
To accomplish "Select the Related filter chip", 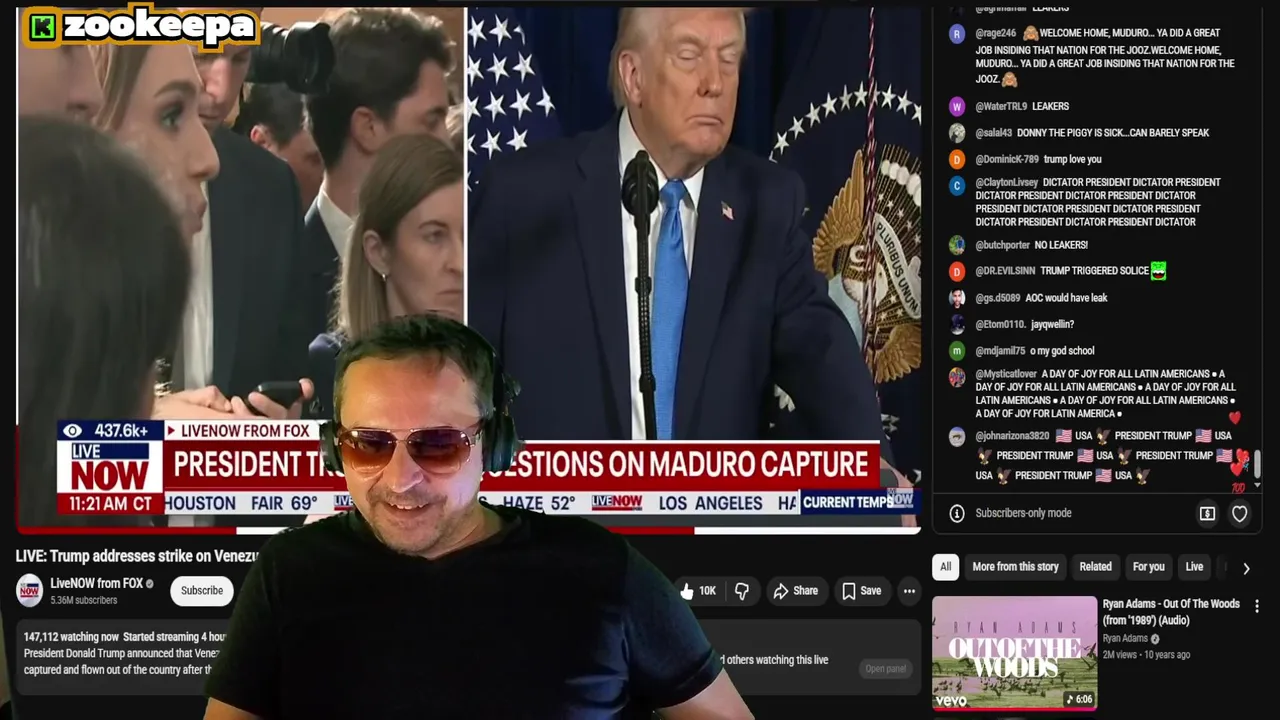I will click(1095, 566).
